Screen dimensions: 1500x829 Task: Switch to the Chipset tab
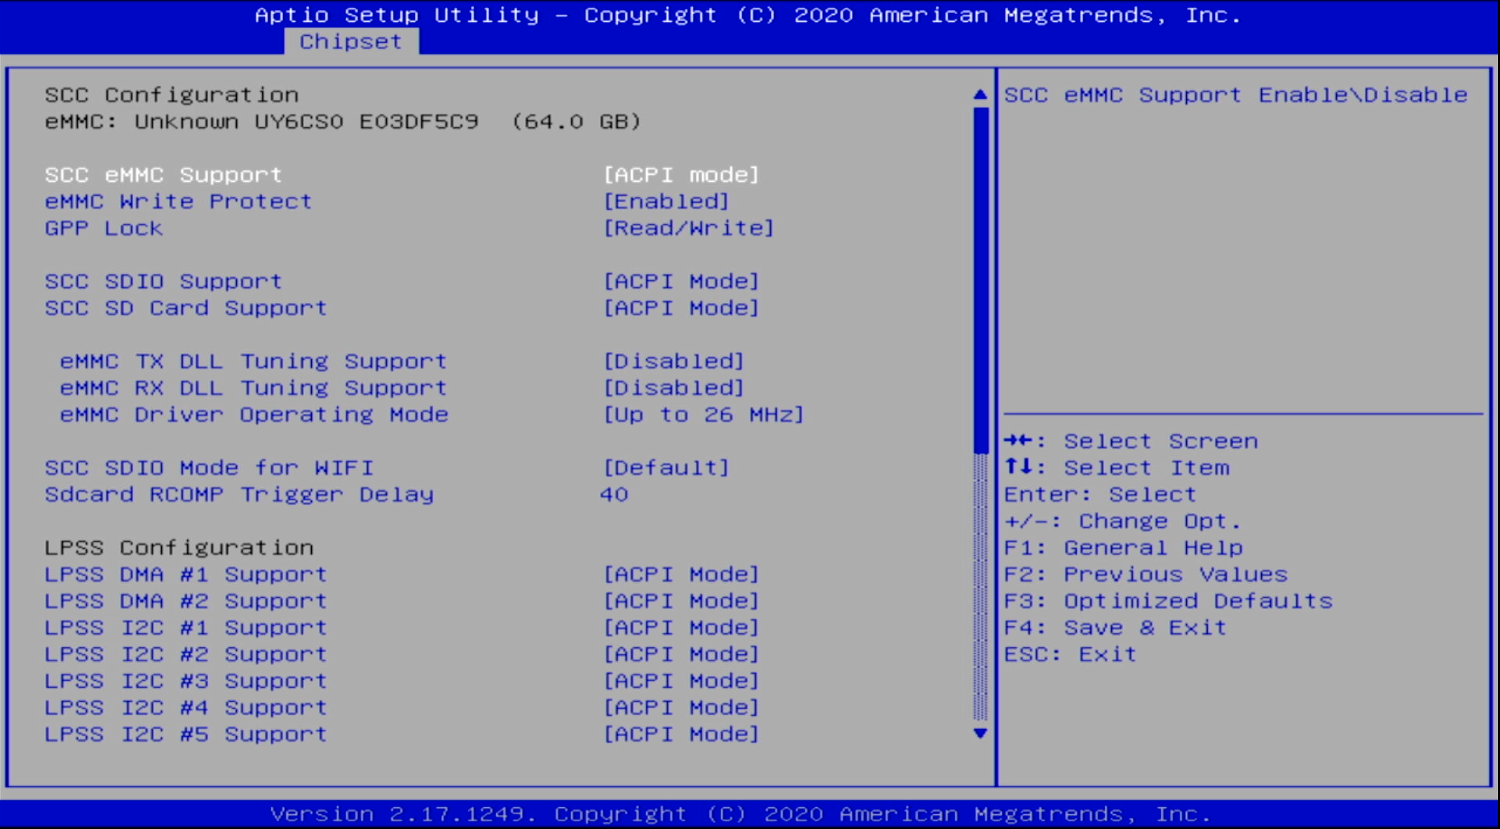pos(350,41)
